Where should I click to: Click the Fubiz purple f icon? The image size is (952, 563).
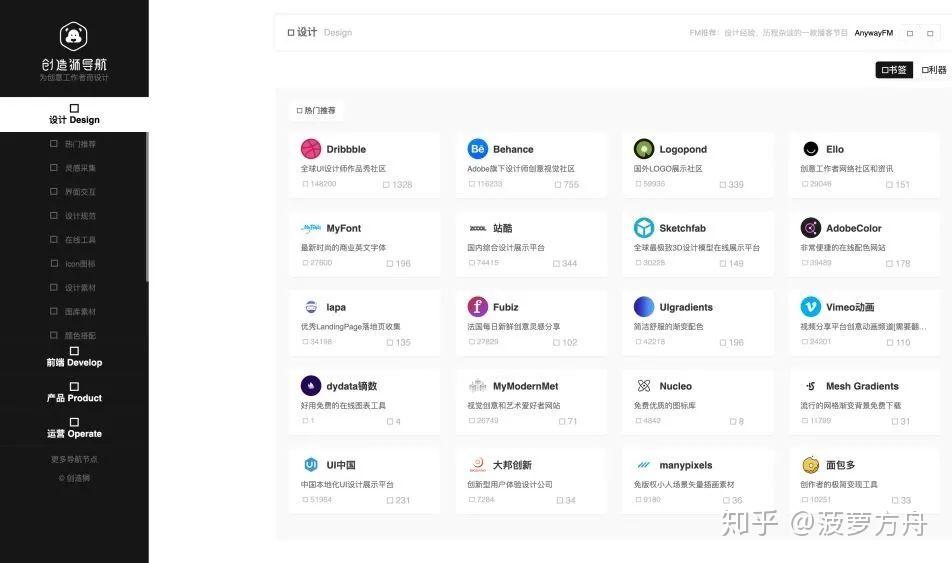pos(477,307)
